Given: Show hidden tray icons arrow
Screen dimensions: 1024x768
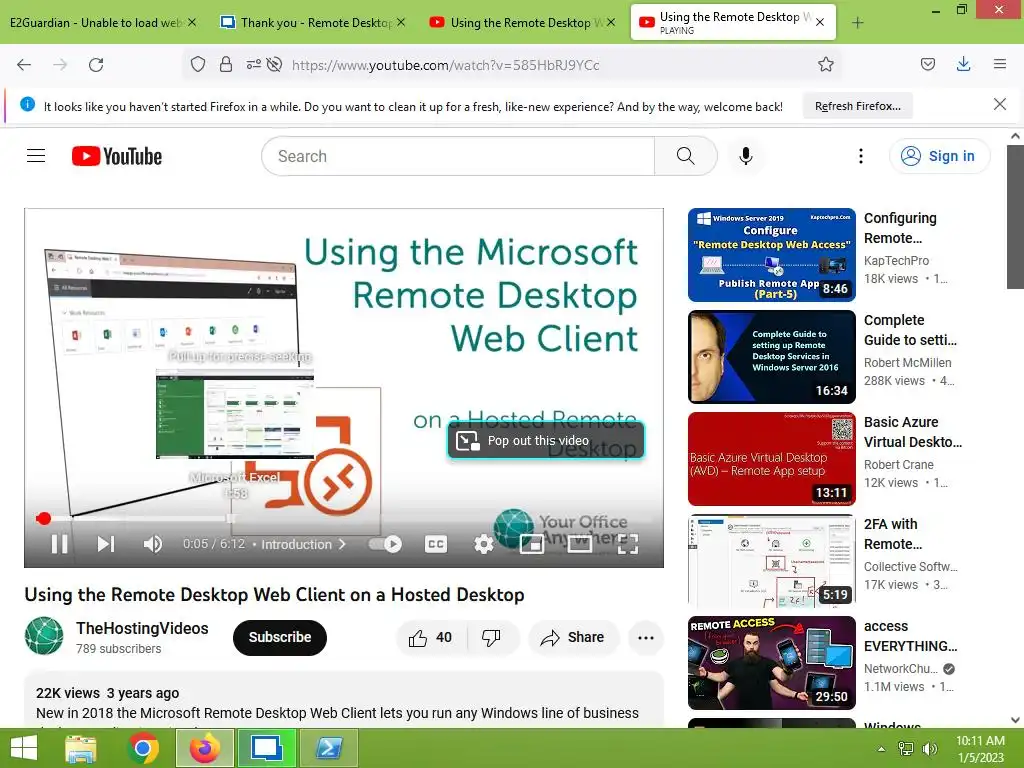Looking at the screenshot, I should click(x=881, y=748).
